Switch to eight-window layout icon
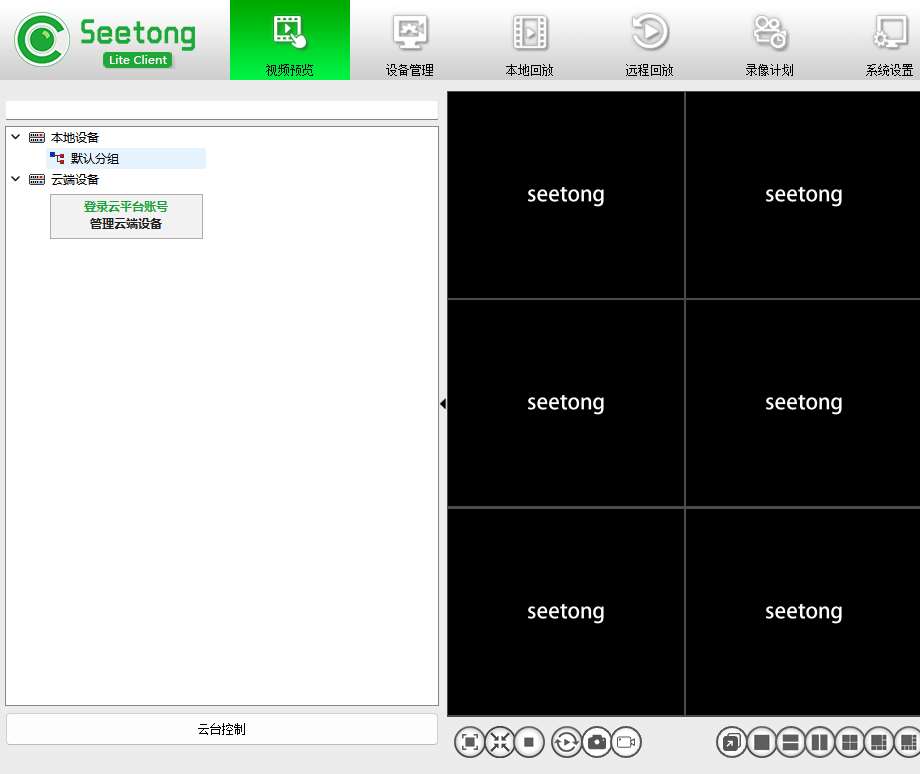 [907, 743]
